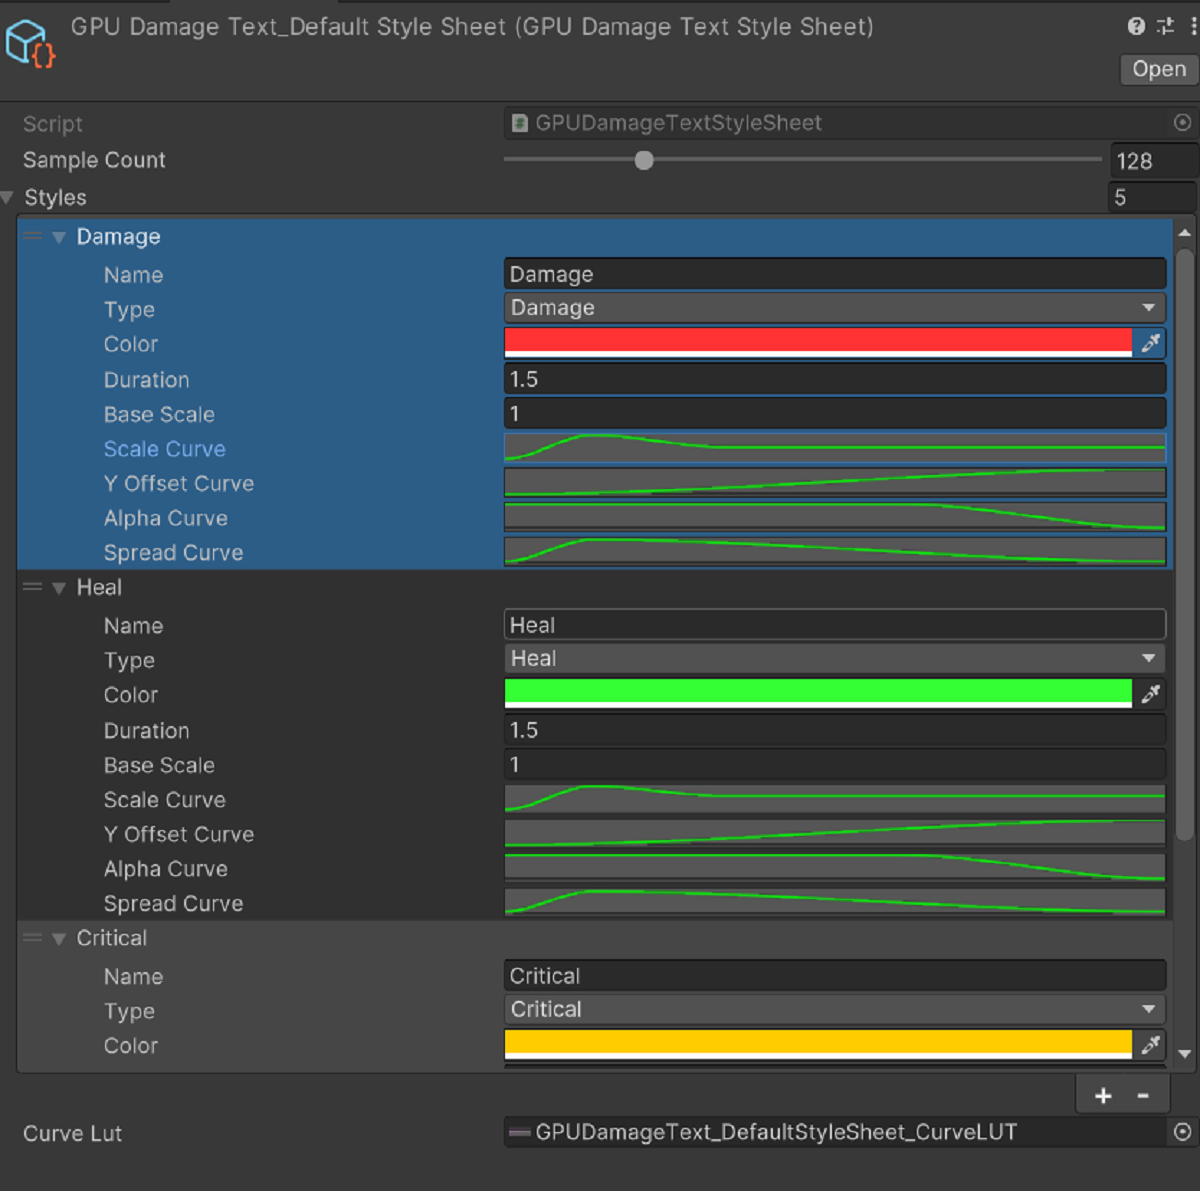The width and height of the screenshot is (1200, 1191).
Task: Click the ScriptableObject asset icon in header
Action: (x=30, y=44)
